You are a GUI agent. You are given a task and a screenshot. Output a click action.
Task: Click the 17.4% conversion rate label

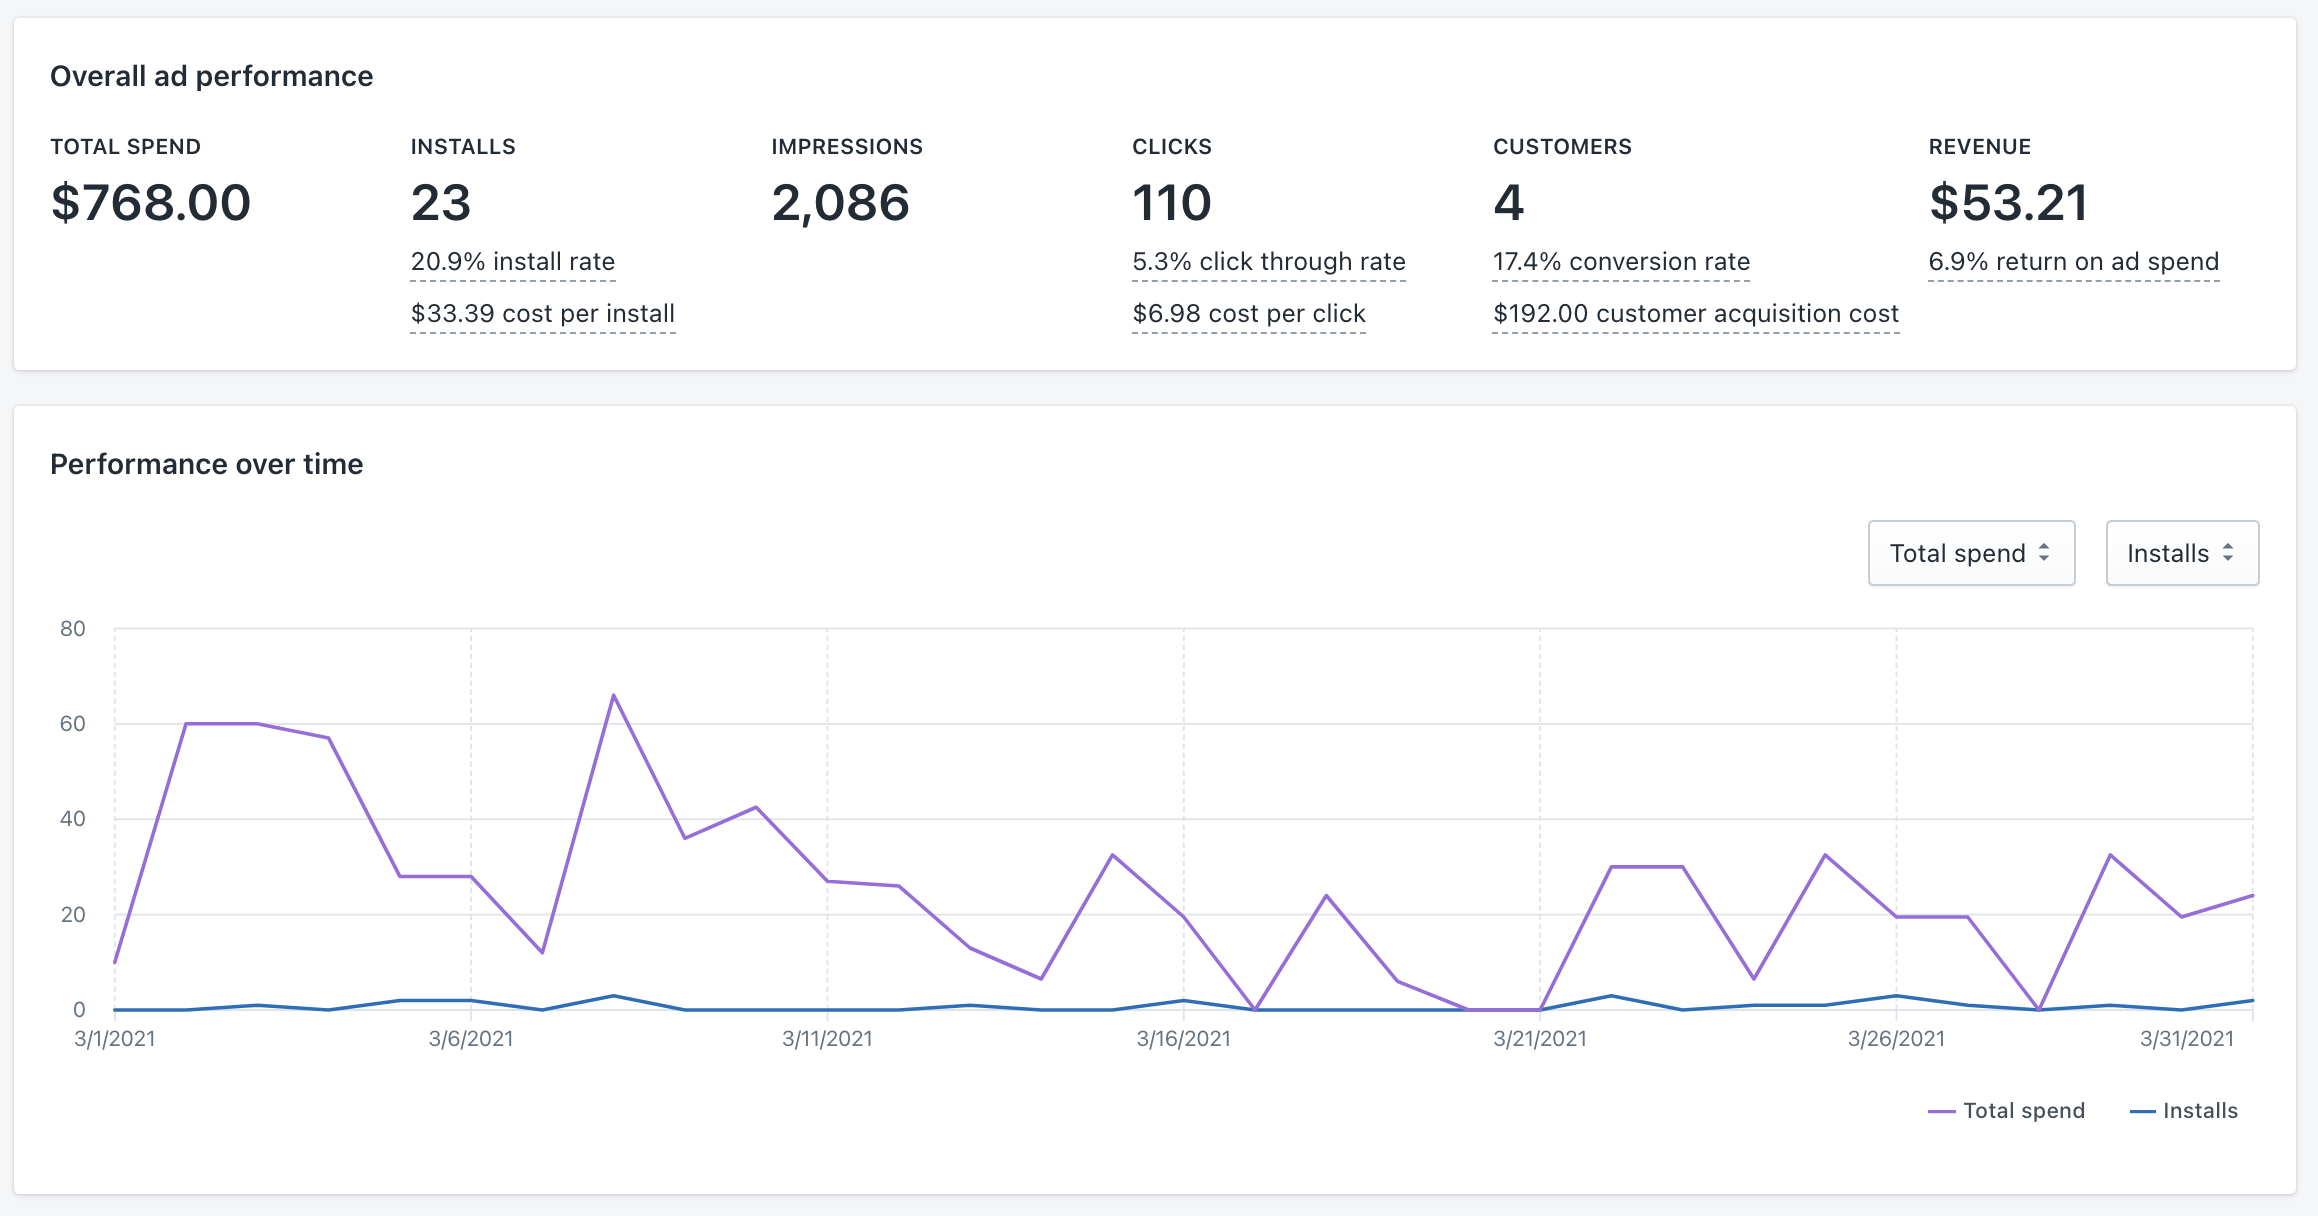[1620, 262]
